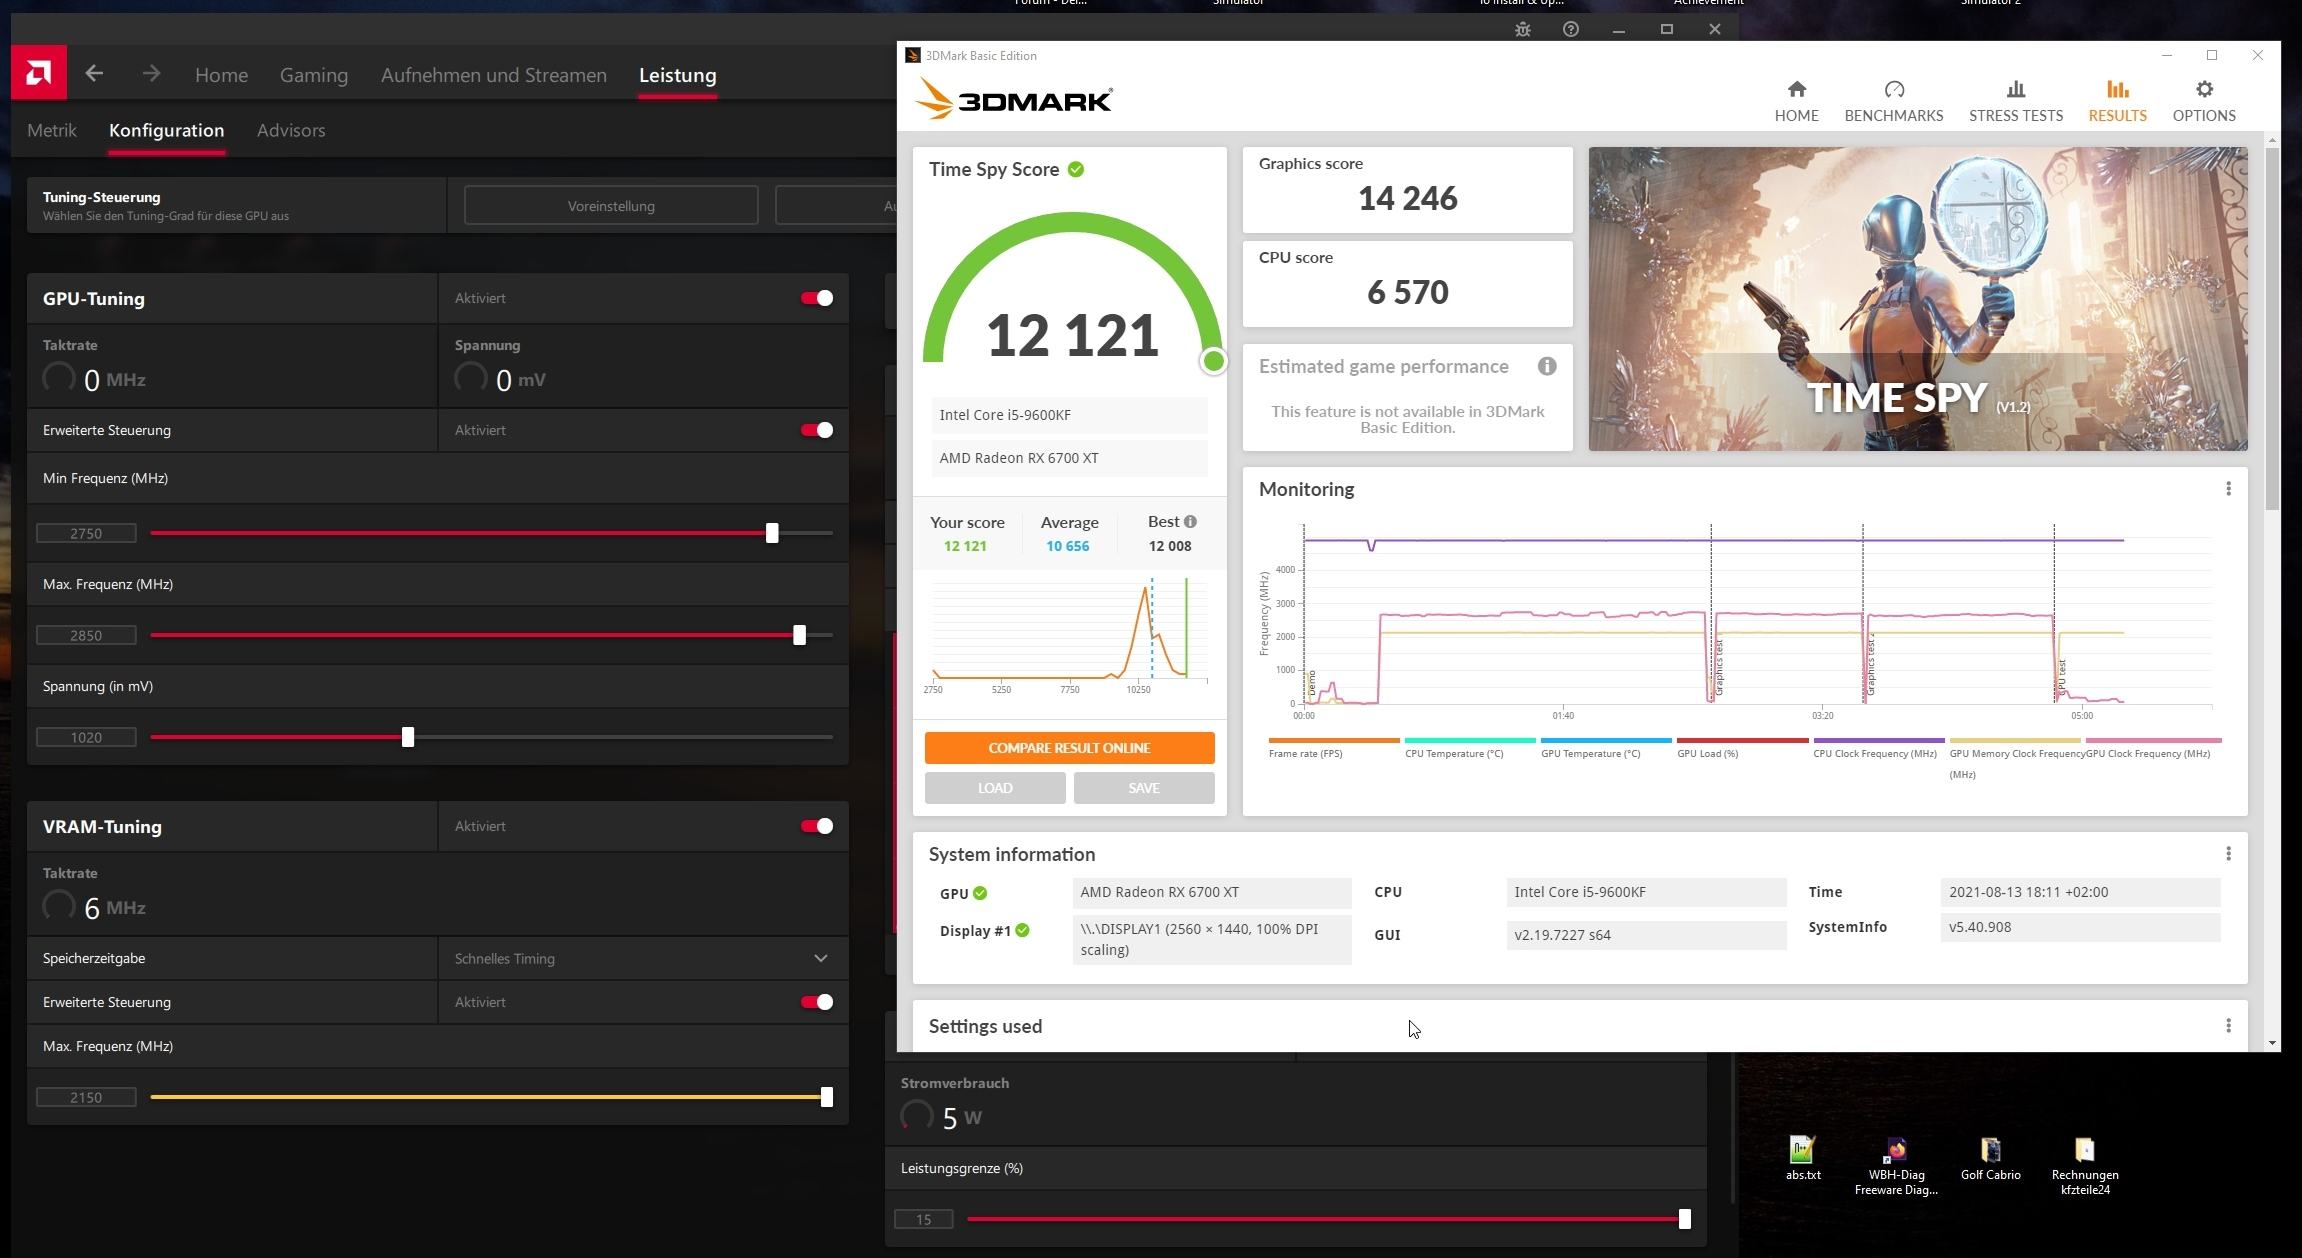Click the Spannung (in mV) slider handle
Viewport: 2302px width, 1258px height.
click(408, 737)
